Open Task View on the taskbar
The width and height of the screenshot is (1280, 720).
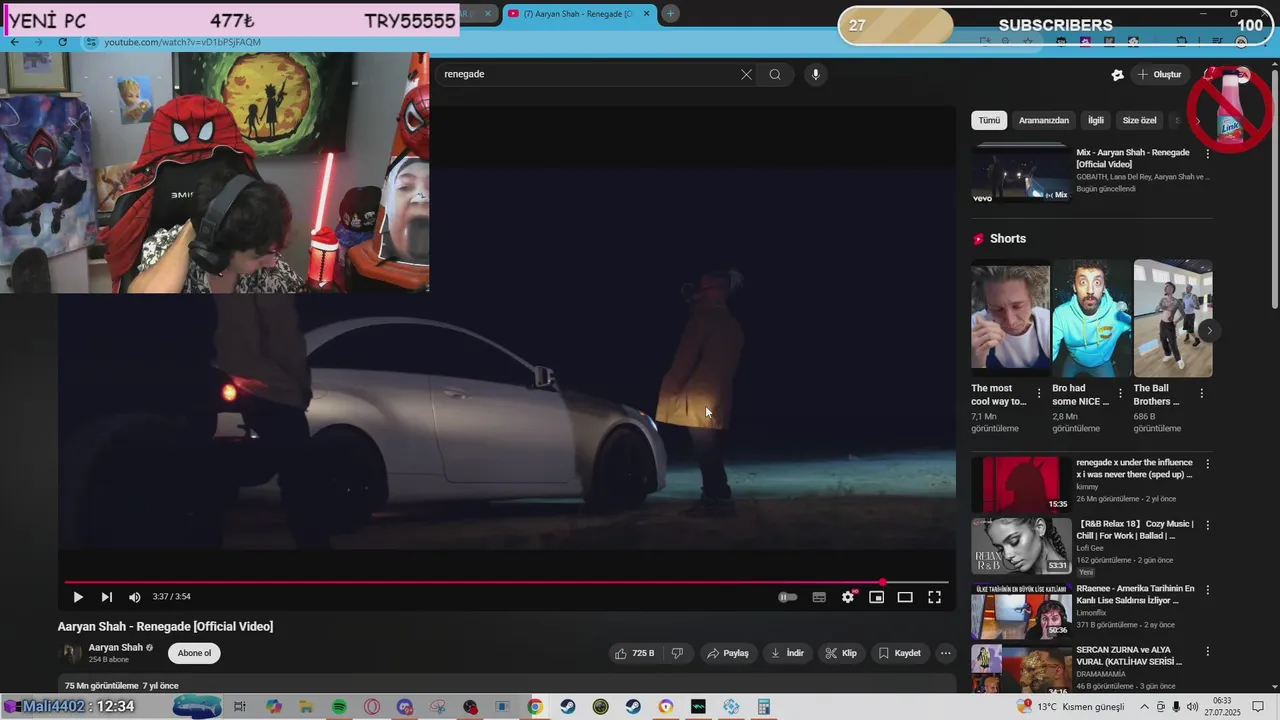click(x=240, y=707)
